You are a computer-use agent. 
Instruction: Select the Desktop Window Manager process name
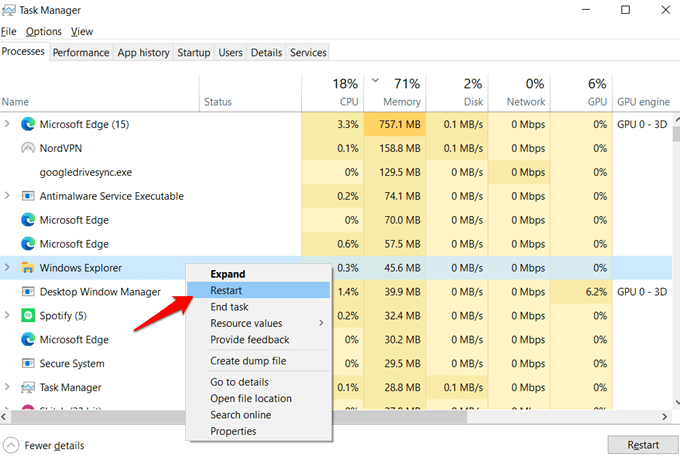pos(100,292)
